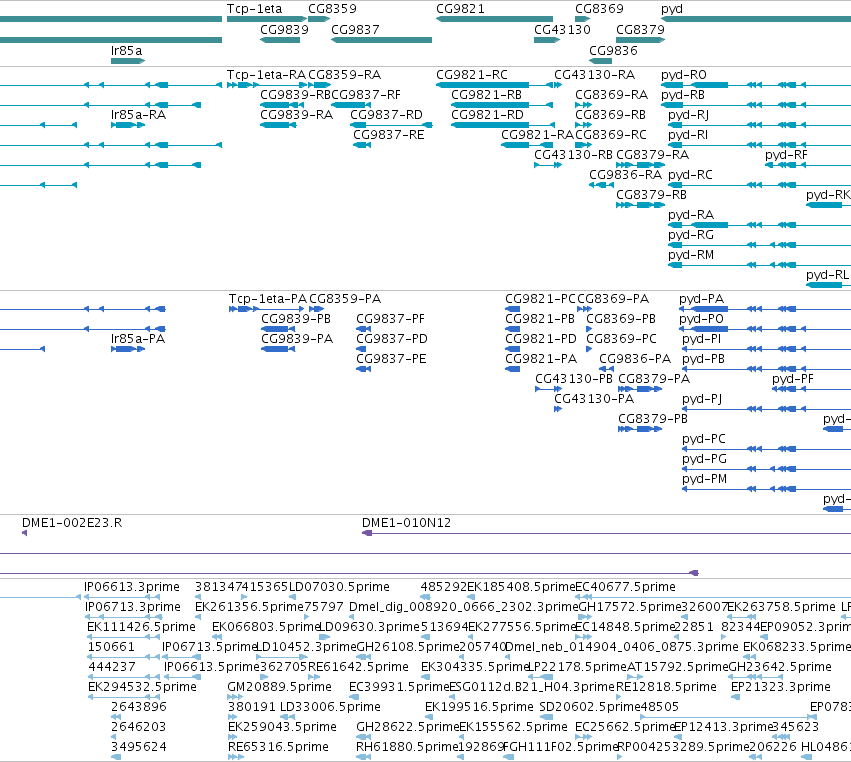851x762 pixels.
Task: Click the CG8379 gene label
Action: [x=640, y=30]
